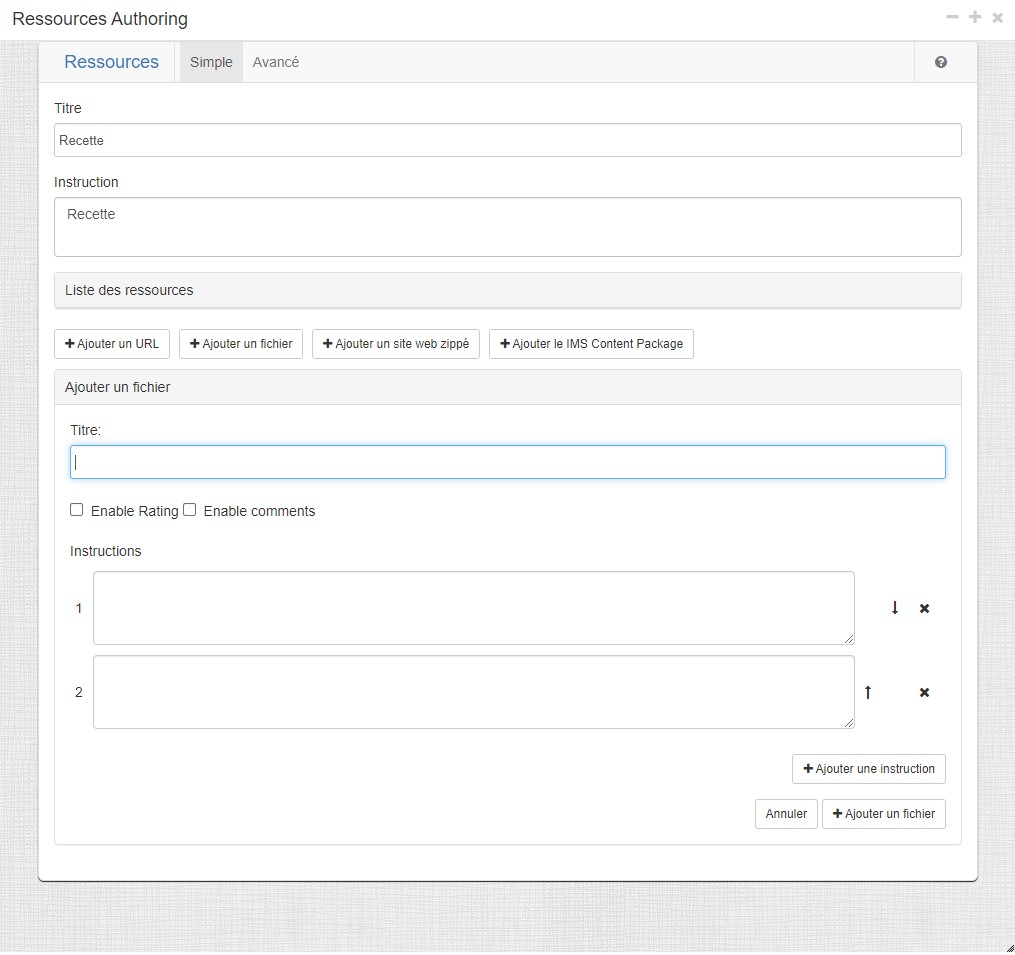Enable the Rating checkbox
Screen dimensions: 1015x955
point(76,510)
